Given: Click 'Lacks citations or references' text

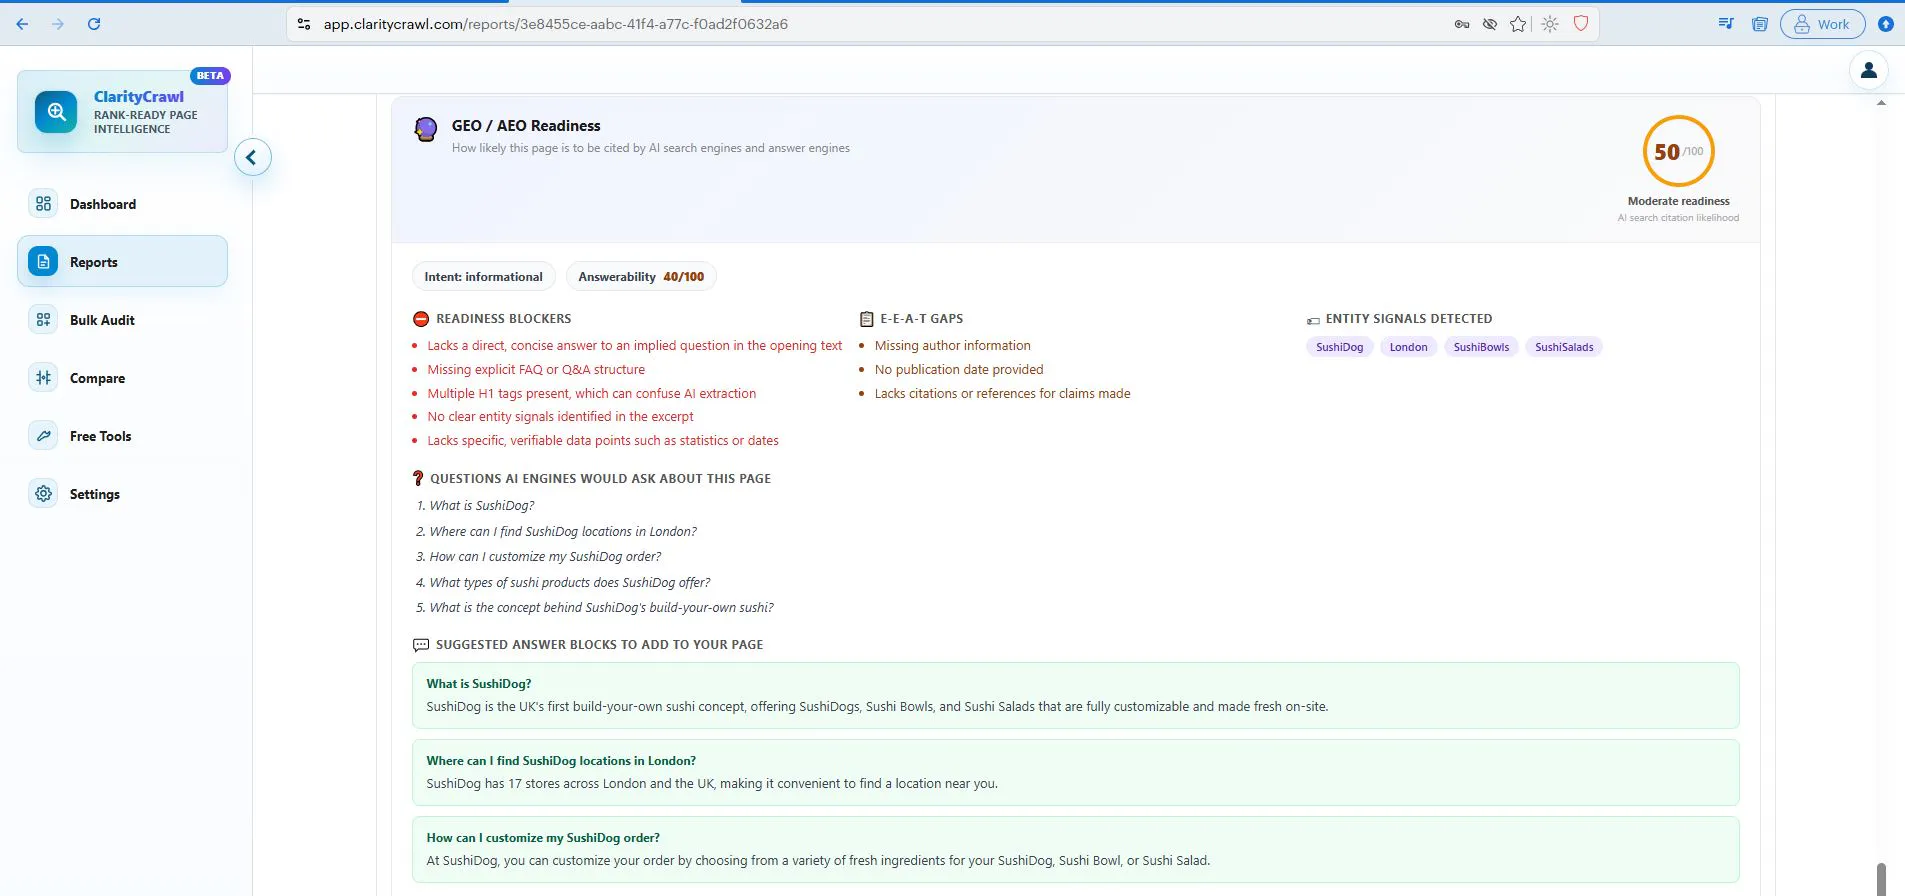Looking at the screenshot, I should [x=1002, y=393].
